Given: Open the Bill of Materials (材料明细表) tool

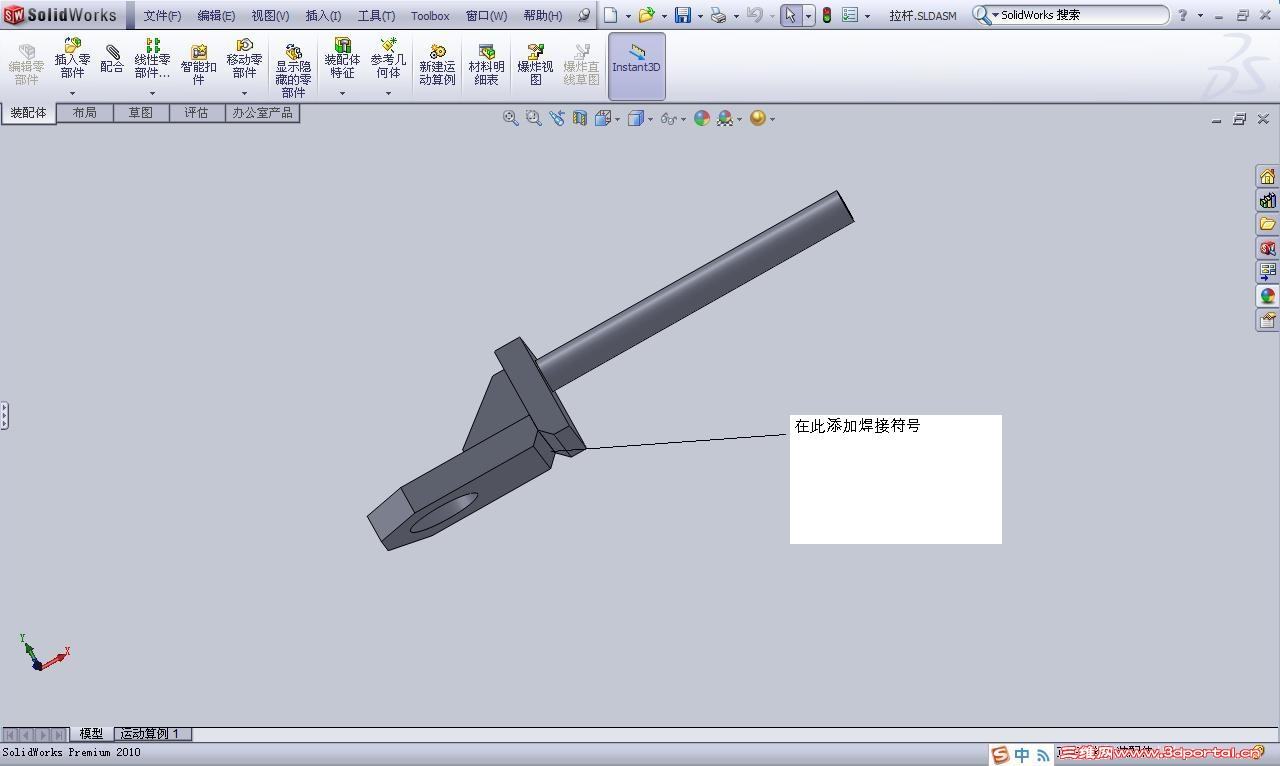Looking at the screenshot, I should [x=486, y=65].
